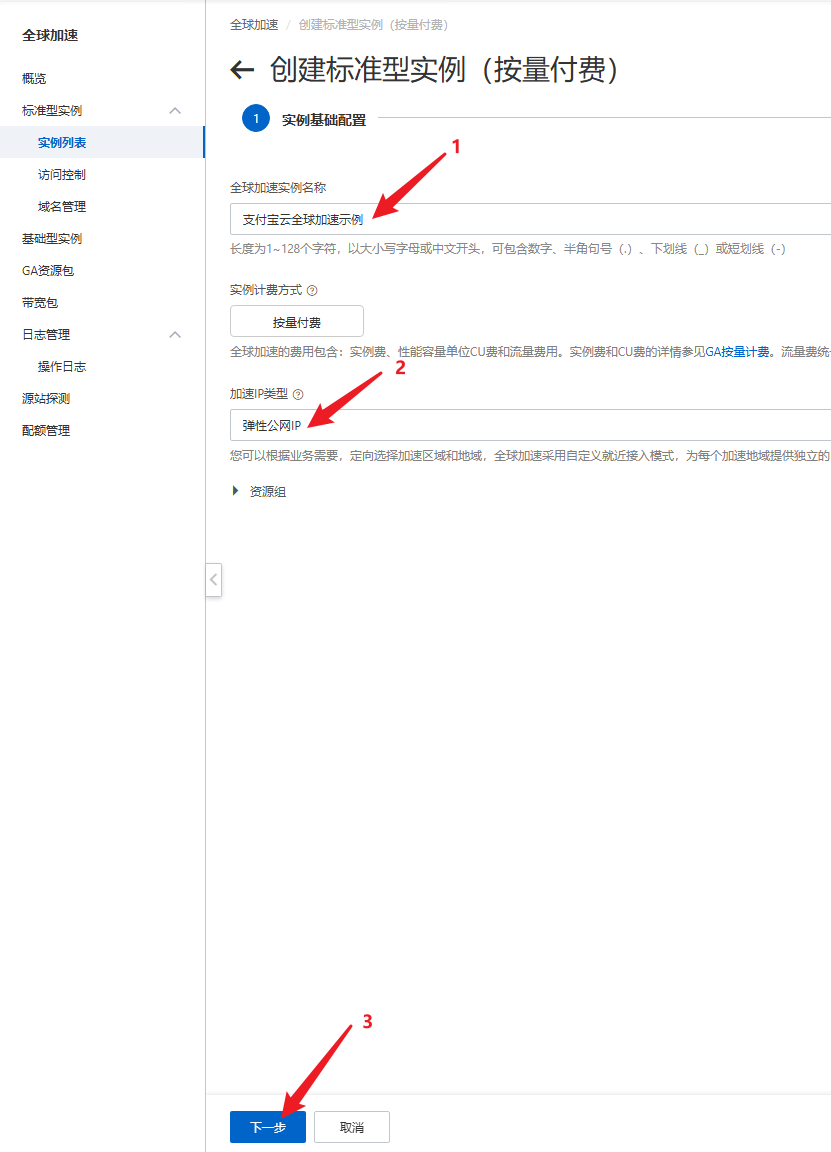The height and width of the screenshot is (1152, 831).
Task: Open 基础型实例 in the sidebar
Action: [52, 239]
